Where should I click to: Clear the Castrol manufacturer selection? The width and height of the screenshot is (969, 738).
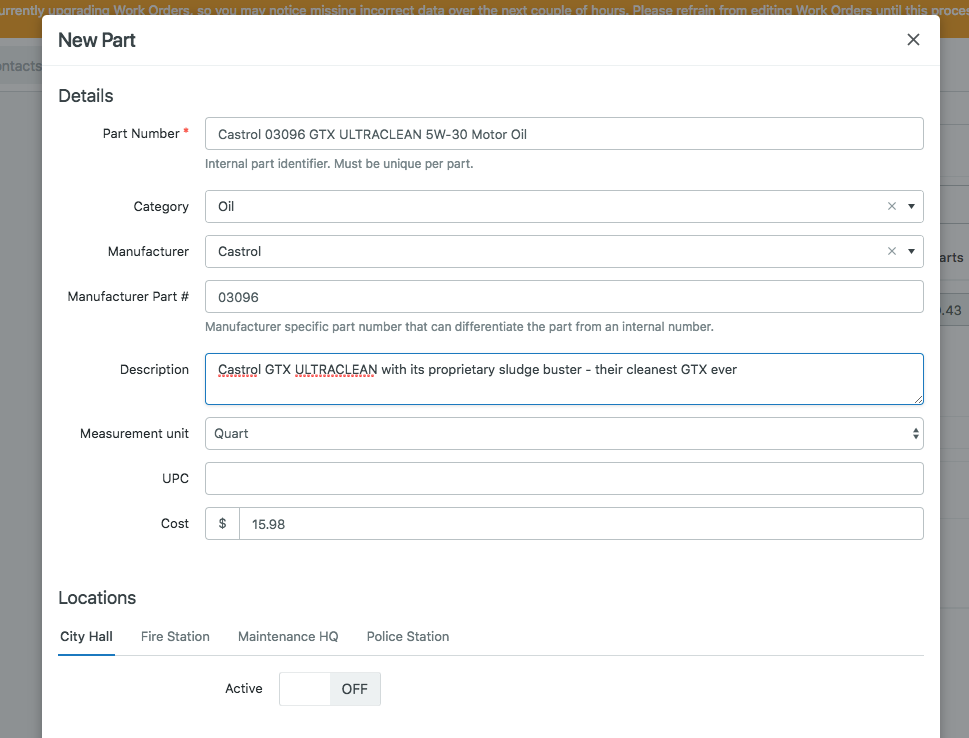coord(891,252)
